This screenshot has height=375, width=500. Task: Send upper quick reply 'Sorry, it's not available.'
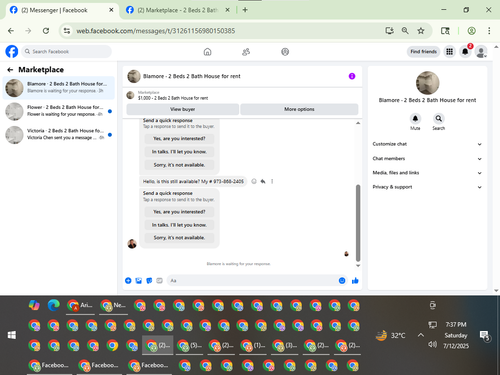coord(179,165)
